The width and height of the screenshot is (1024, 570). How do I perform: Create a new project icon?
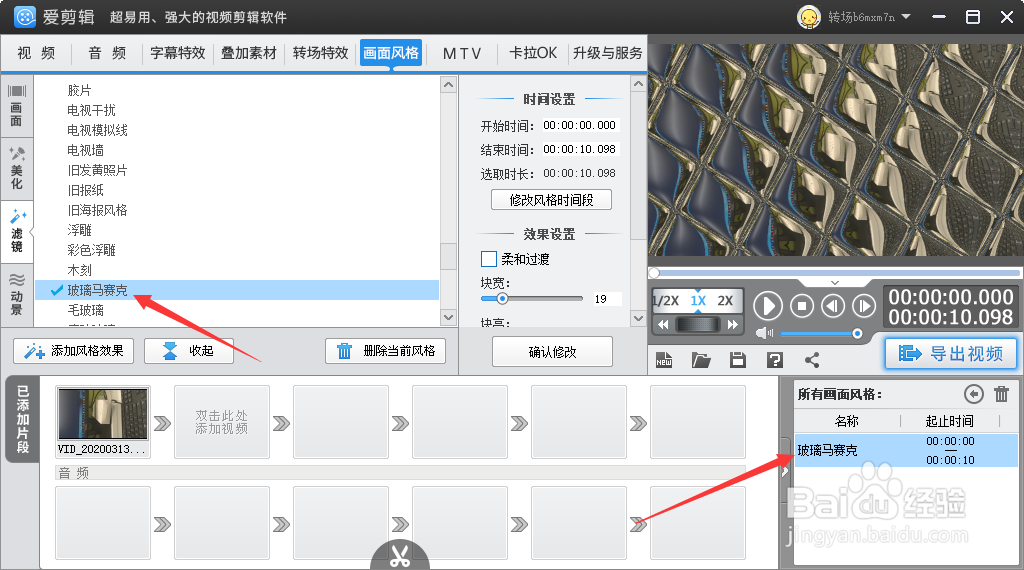click(x=664, y=360)
